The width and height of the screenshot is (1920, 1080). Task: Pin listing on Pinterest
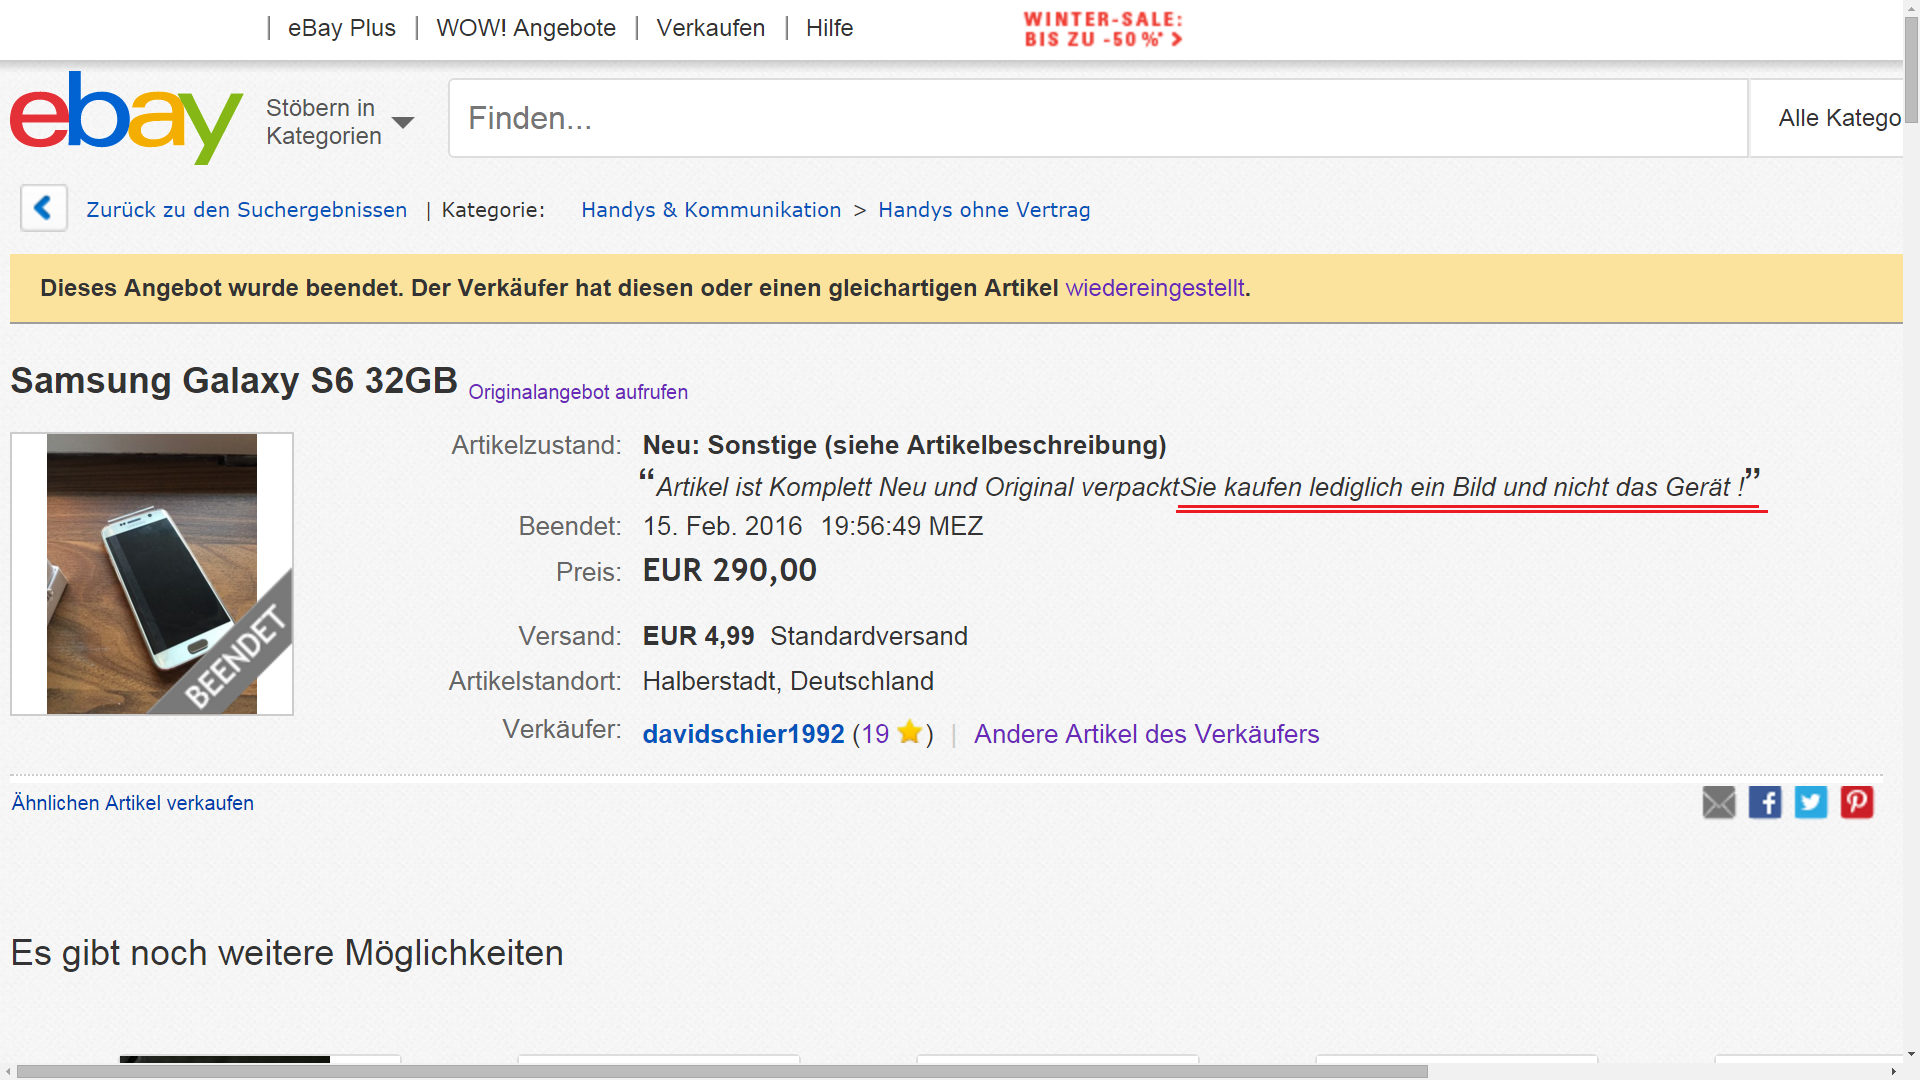[1857, 802]
